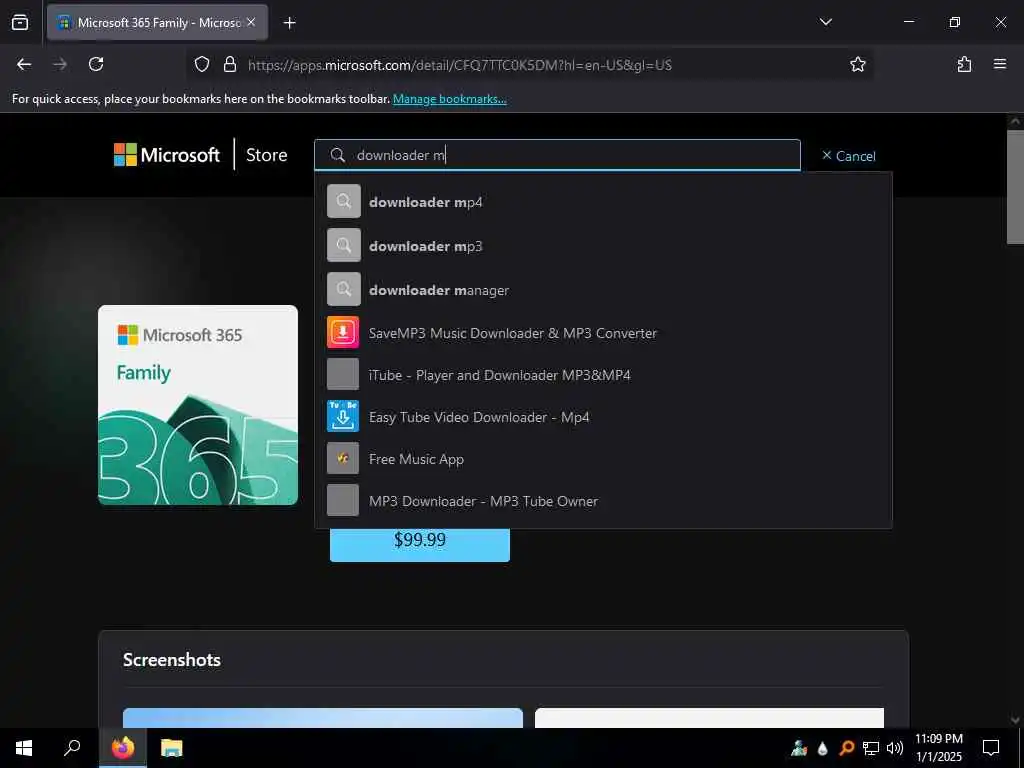Open MP3 Downloader - MP3 Tube Owner
The width and height of the screenshot is (1024, 768).
click(603, 500)
